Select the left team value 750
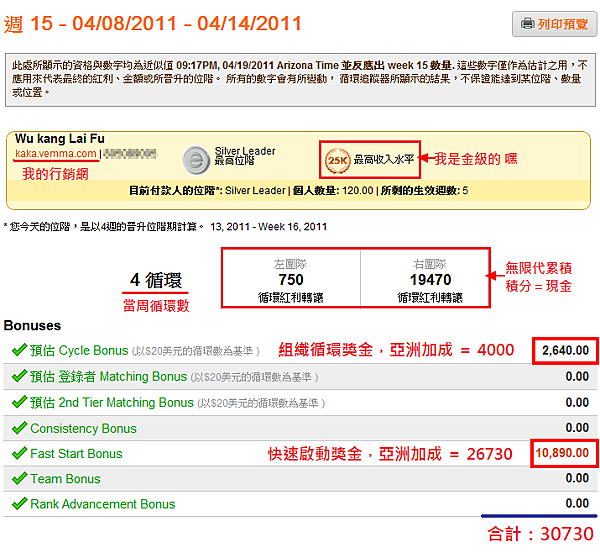Screen dimensions: 600x553 [x=291, y=280]
